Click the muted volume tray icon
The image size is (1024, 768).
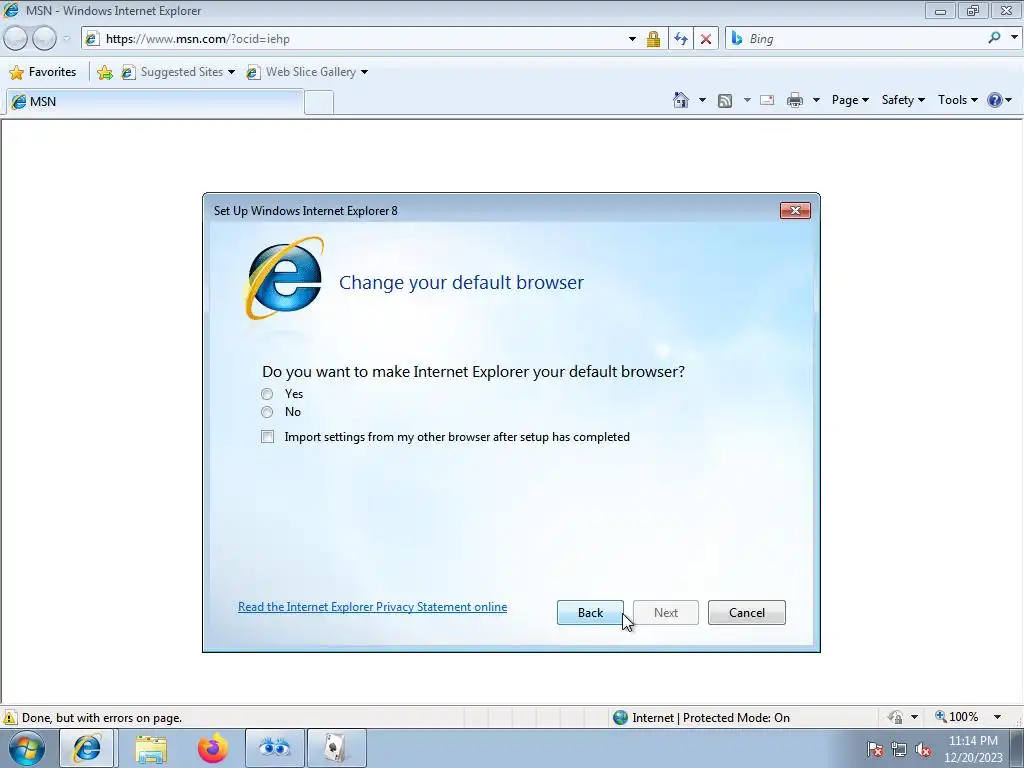[x=923, y=749]
